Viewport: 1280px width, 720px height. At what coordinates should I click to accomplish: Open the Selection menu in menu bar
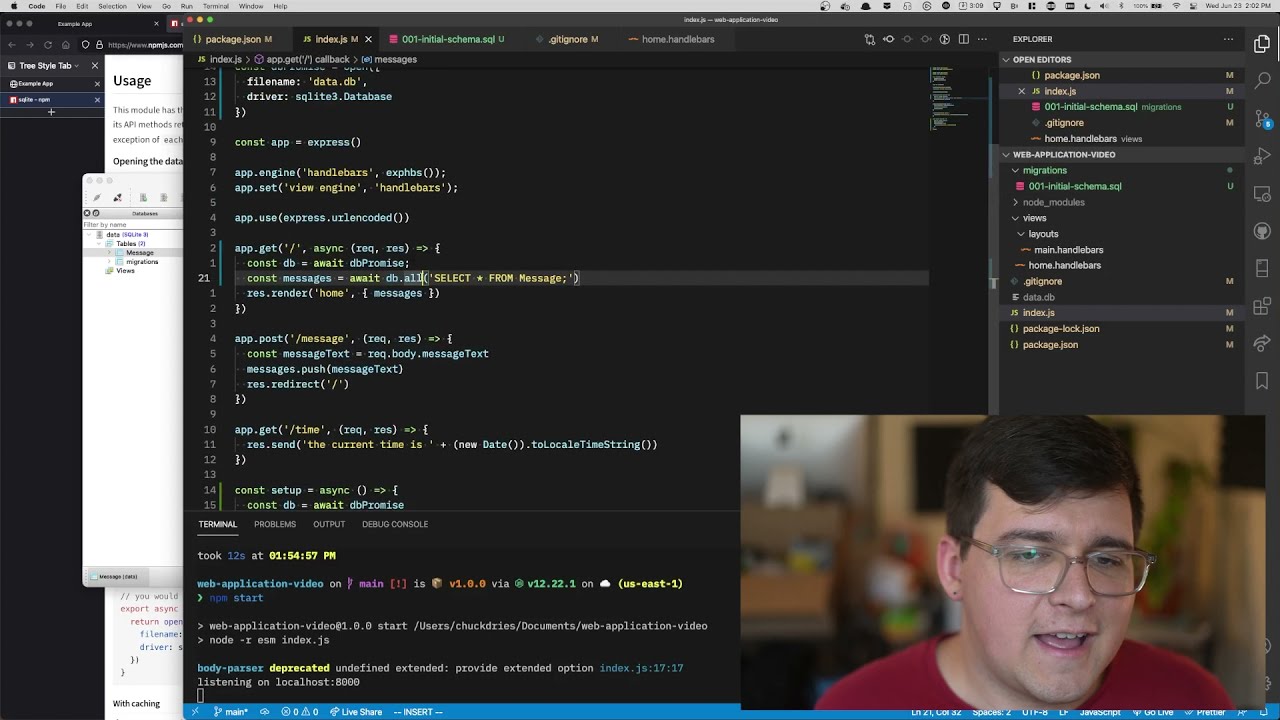(112, 6)
